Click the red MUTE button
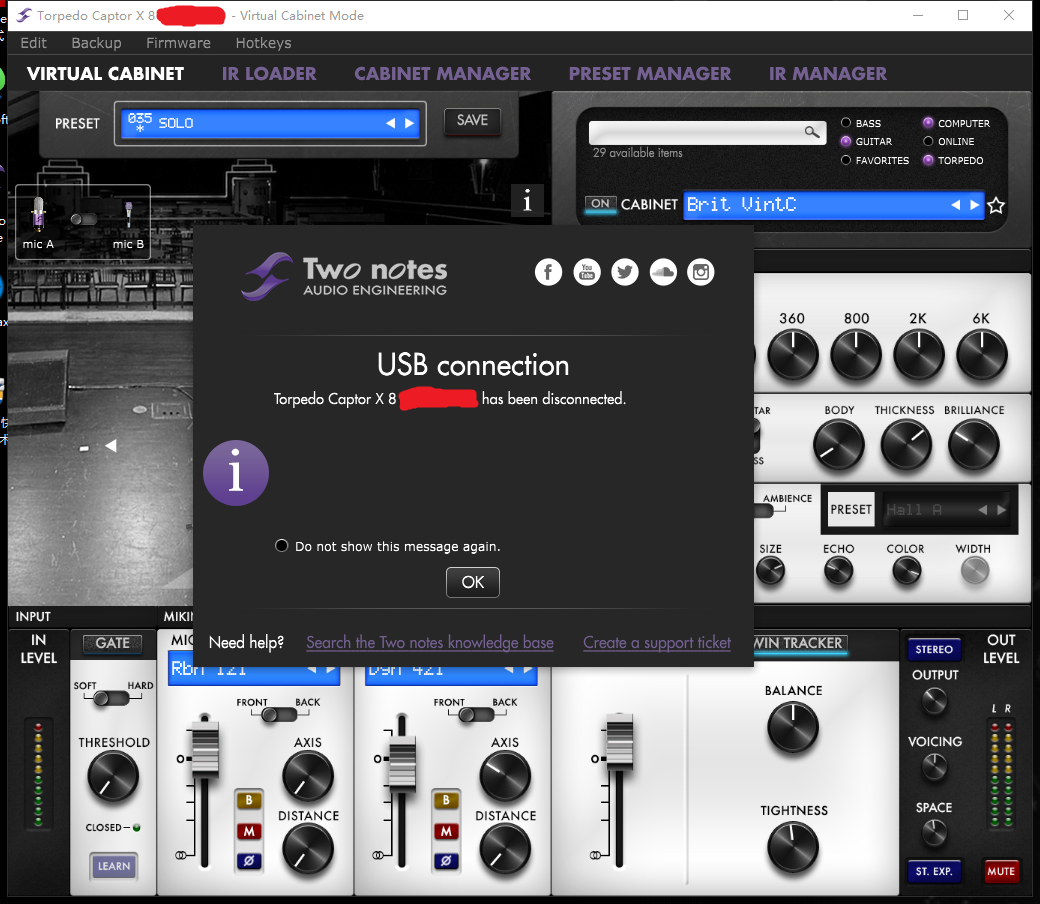This screenshot has height=904, width=1040. point(1001,871)
